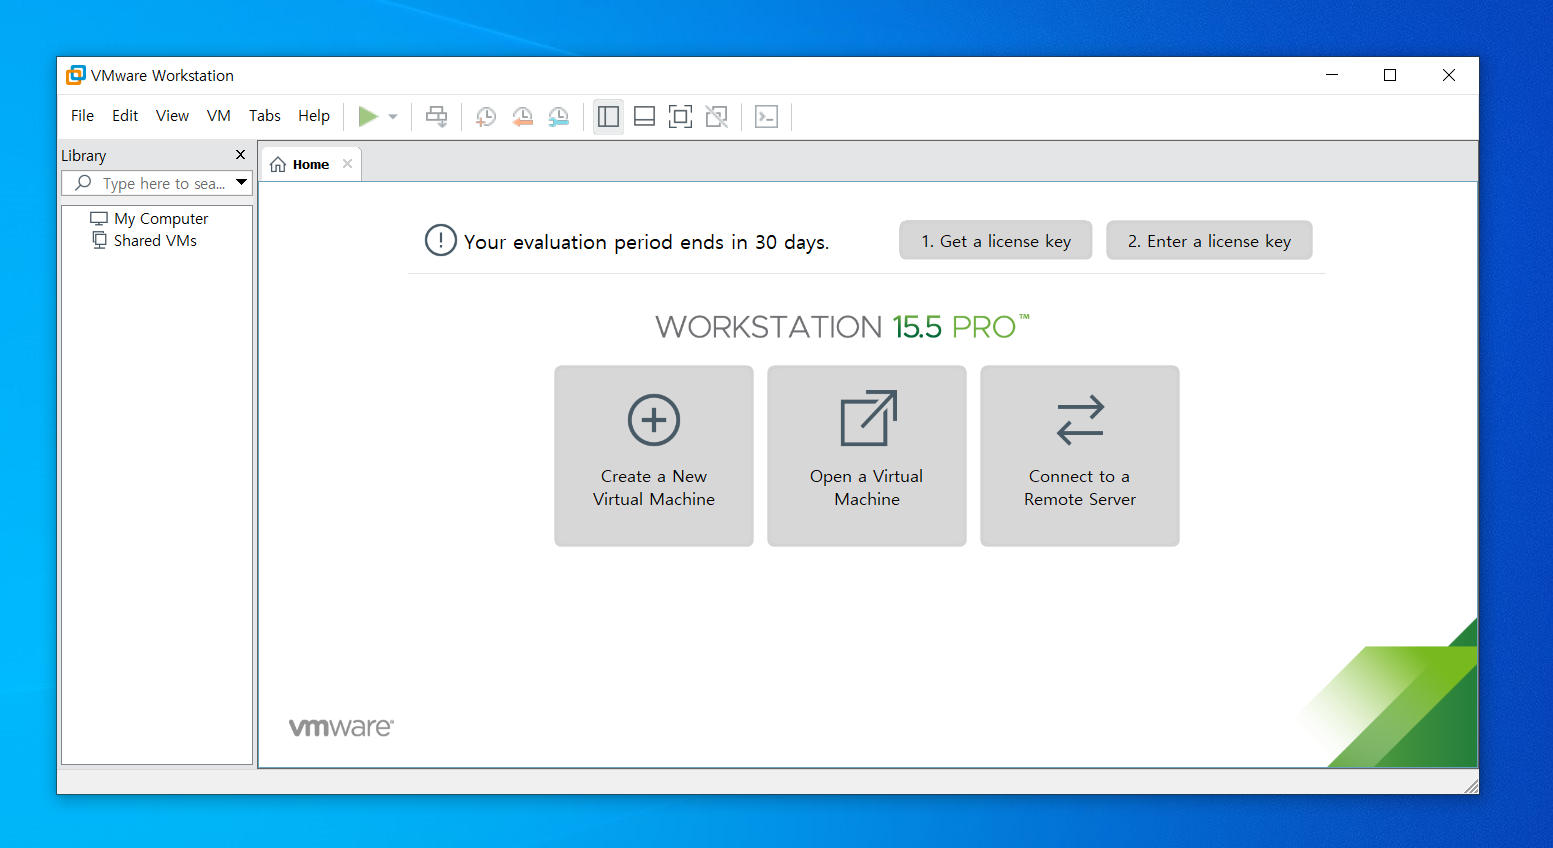Click the Take Snapshot toolbar icon
Viewport: 1553px width, 848px height.
(486, 116)
